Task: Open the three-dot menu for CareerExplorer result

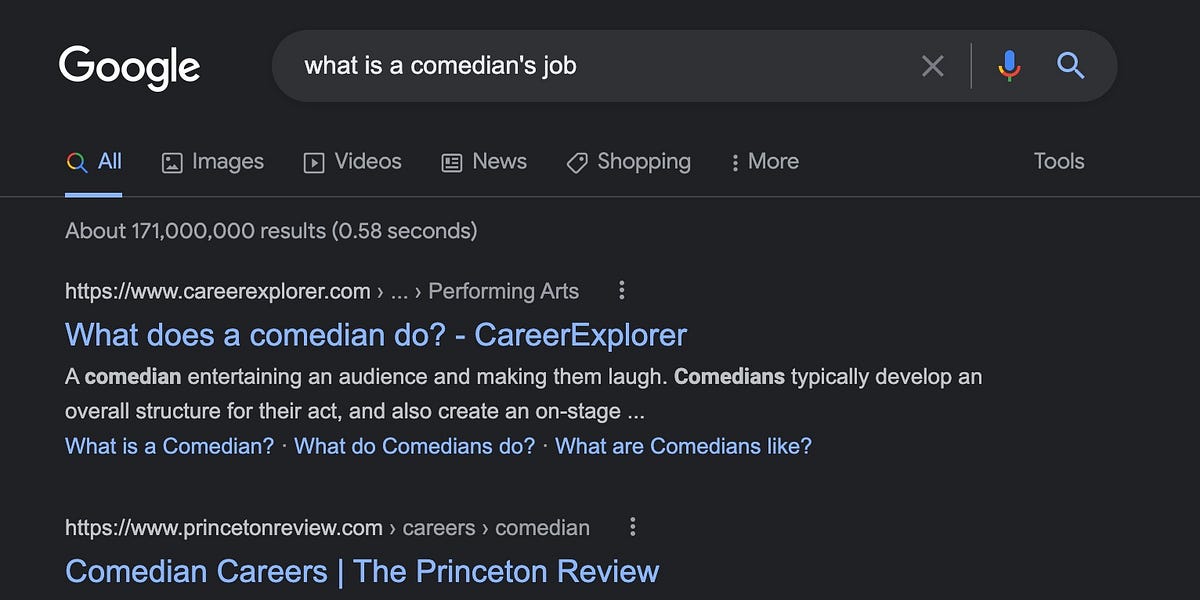Action: click(x=621, y=290)
